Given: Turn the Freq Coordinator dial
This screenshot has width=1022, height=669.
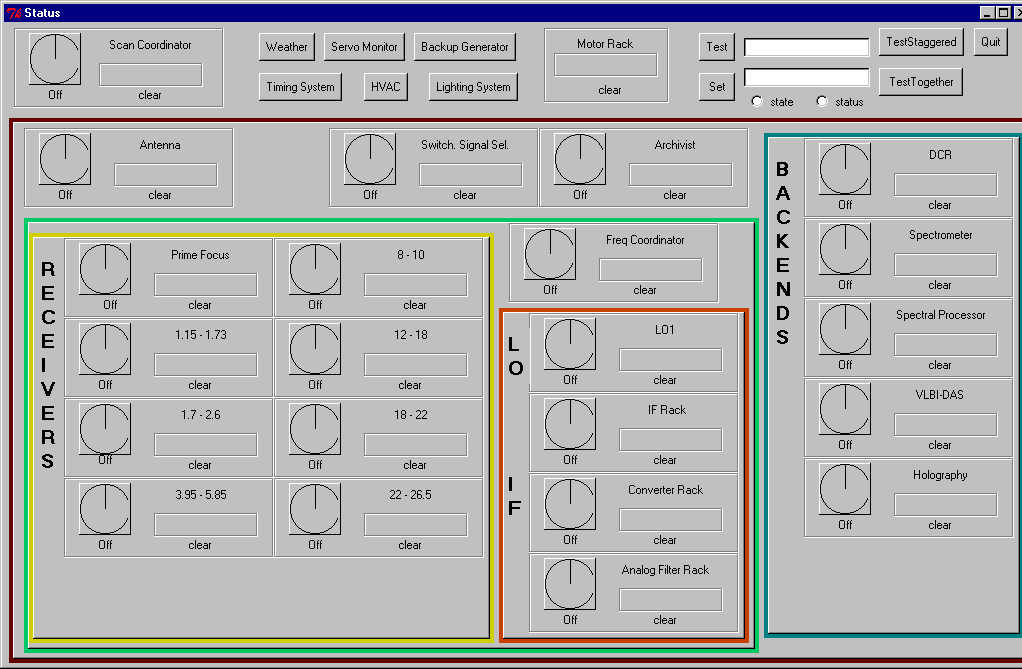Looking at the screenshot, I should coord(548,253).
